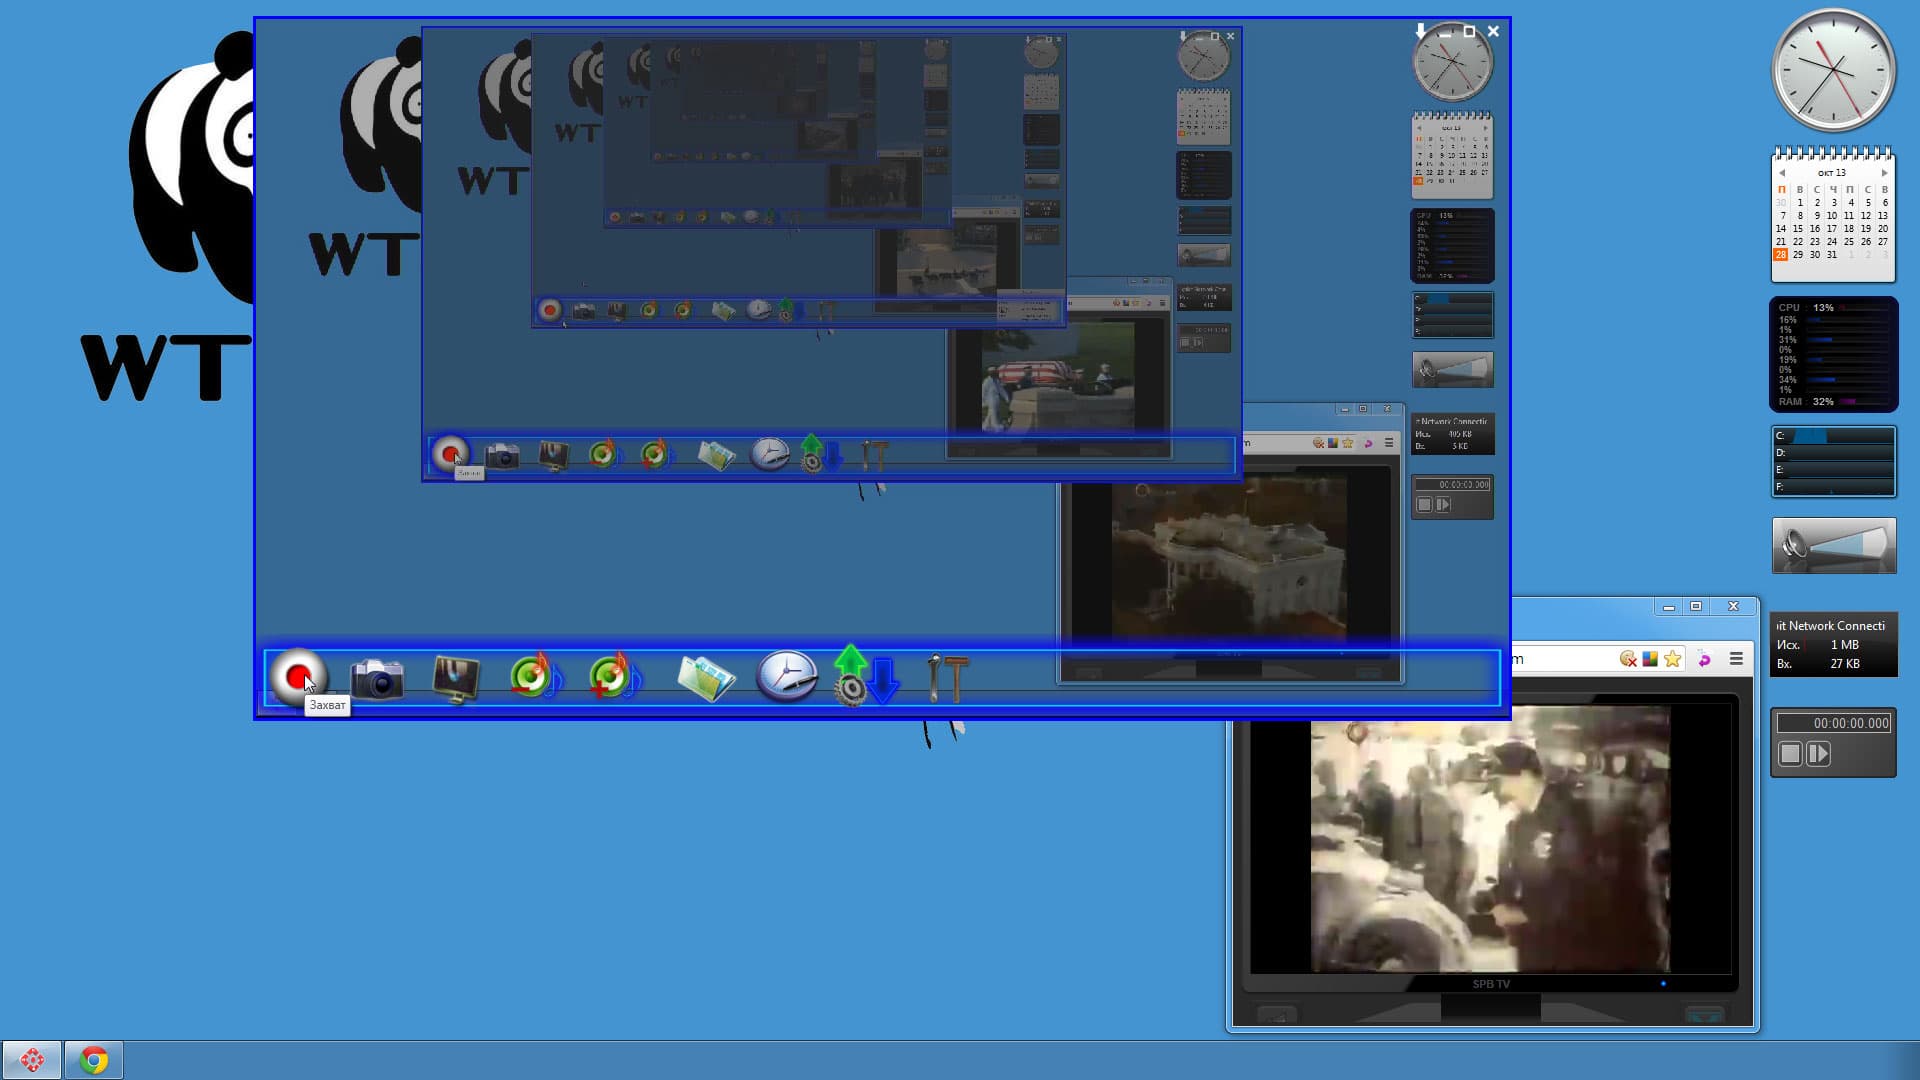Click the camera snapshot icon
Viewport: 1920px width, 1080px height.
click(377, 679)
